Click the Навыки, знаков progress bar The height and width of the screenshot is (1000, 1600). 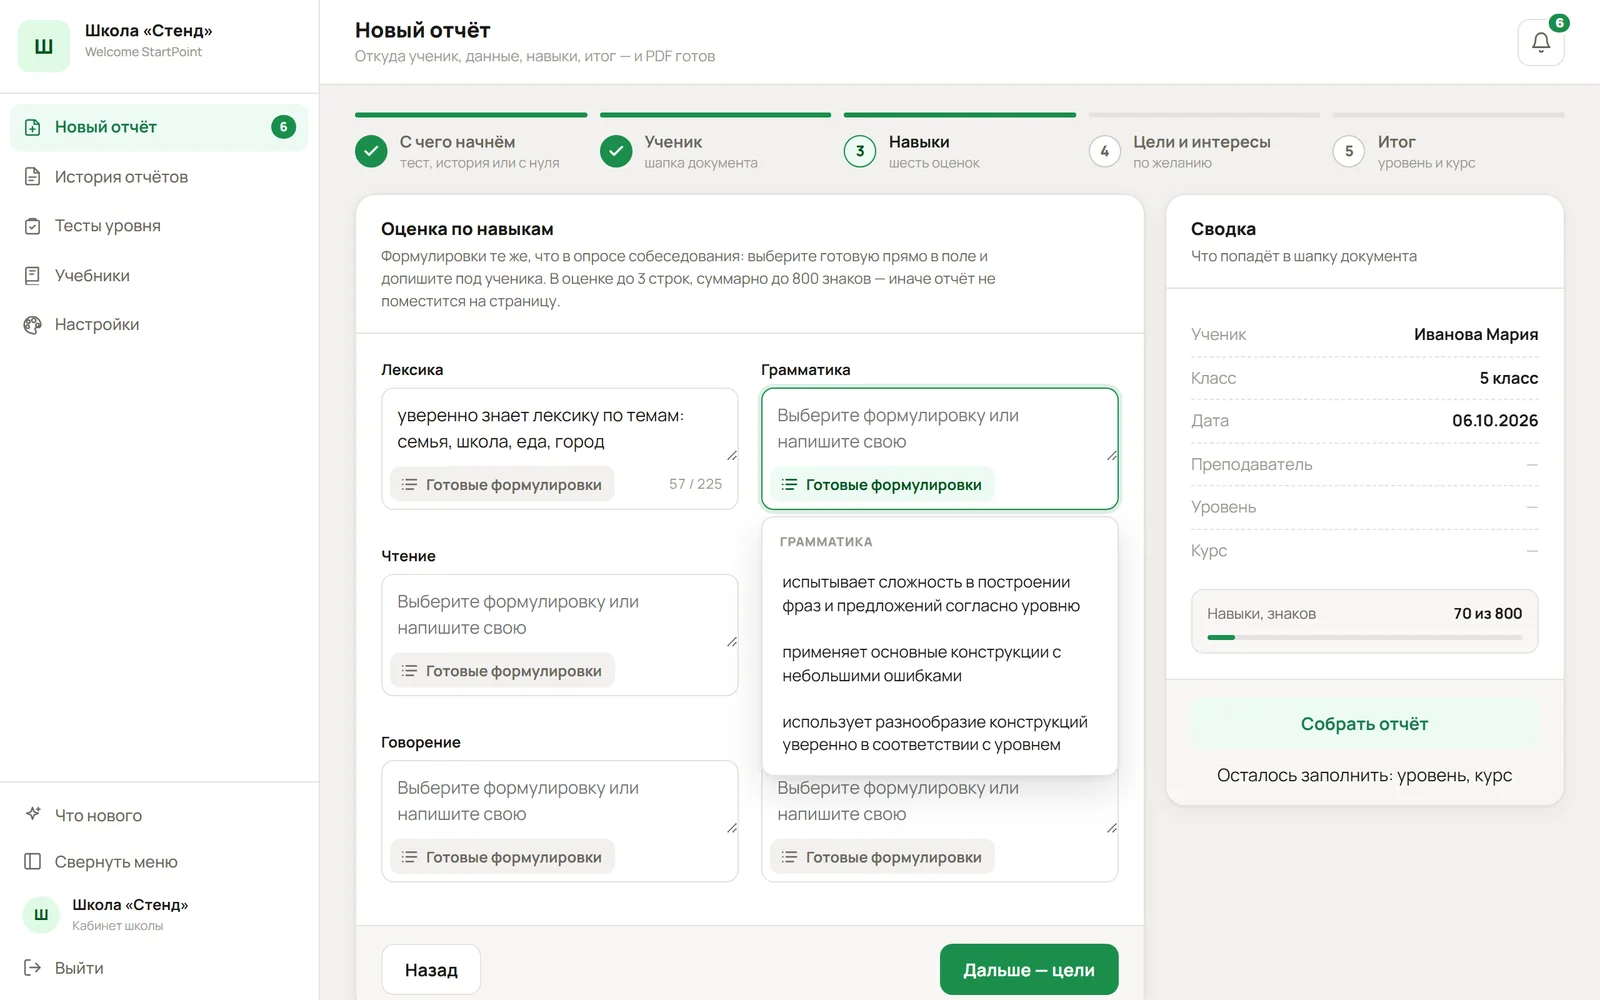click(1364, 637)
